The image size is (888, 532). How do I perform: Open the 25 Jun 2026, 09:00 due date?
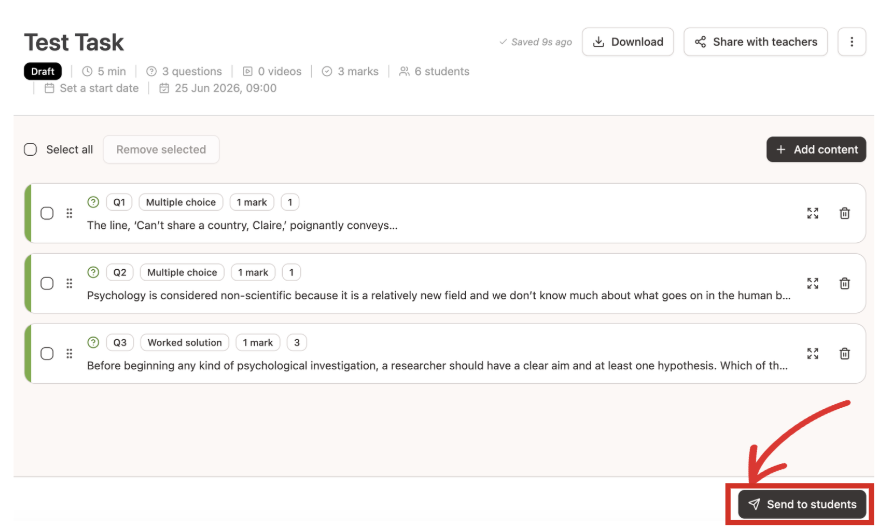pos(218,88)
